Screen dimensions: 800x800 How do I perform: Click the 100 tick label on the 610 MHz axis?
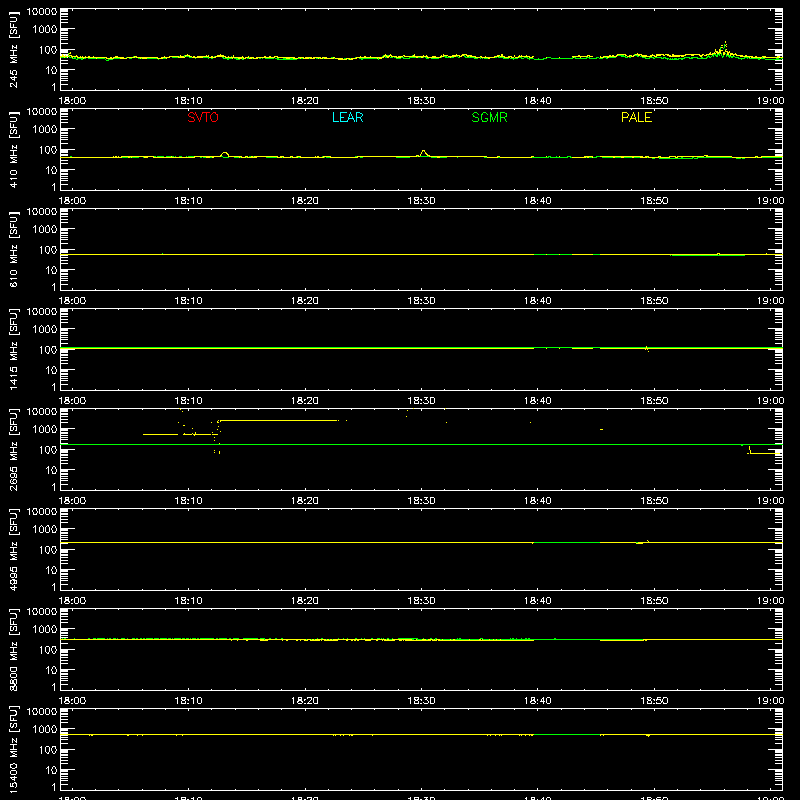[48, 250]
